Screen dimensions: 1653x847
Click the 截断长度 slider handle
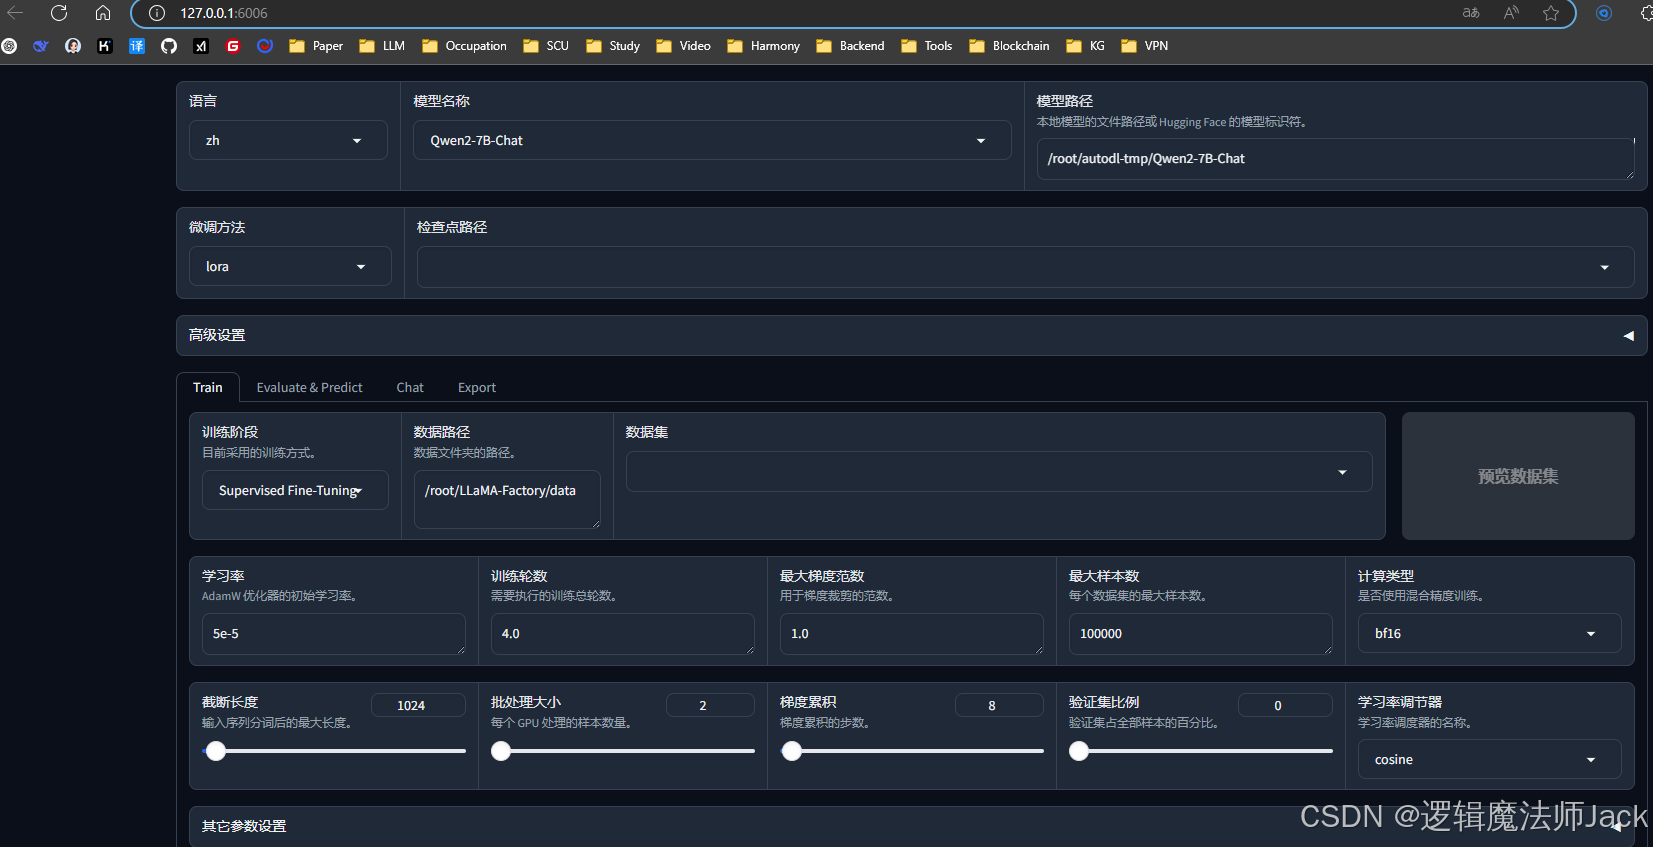(216, 752)
